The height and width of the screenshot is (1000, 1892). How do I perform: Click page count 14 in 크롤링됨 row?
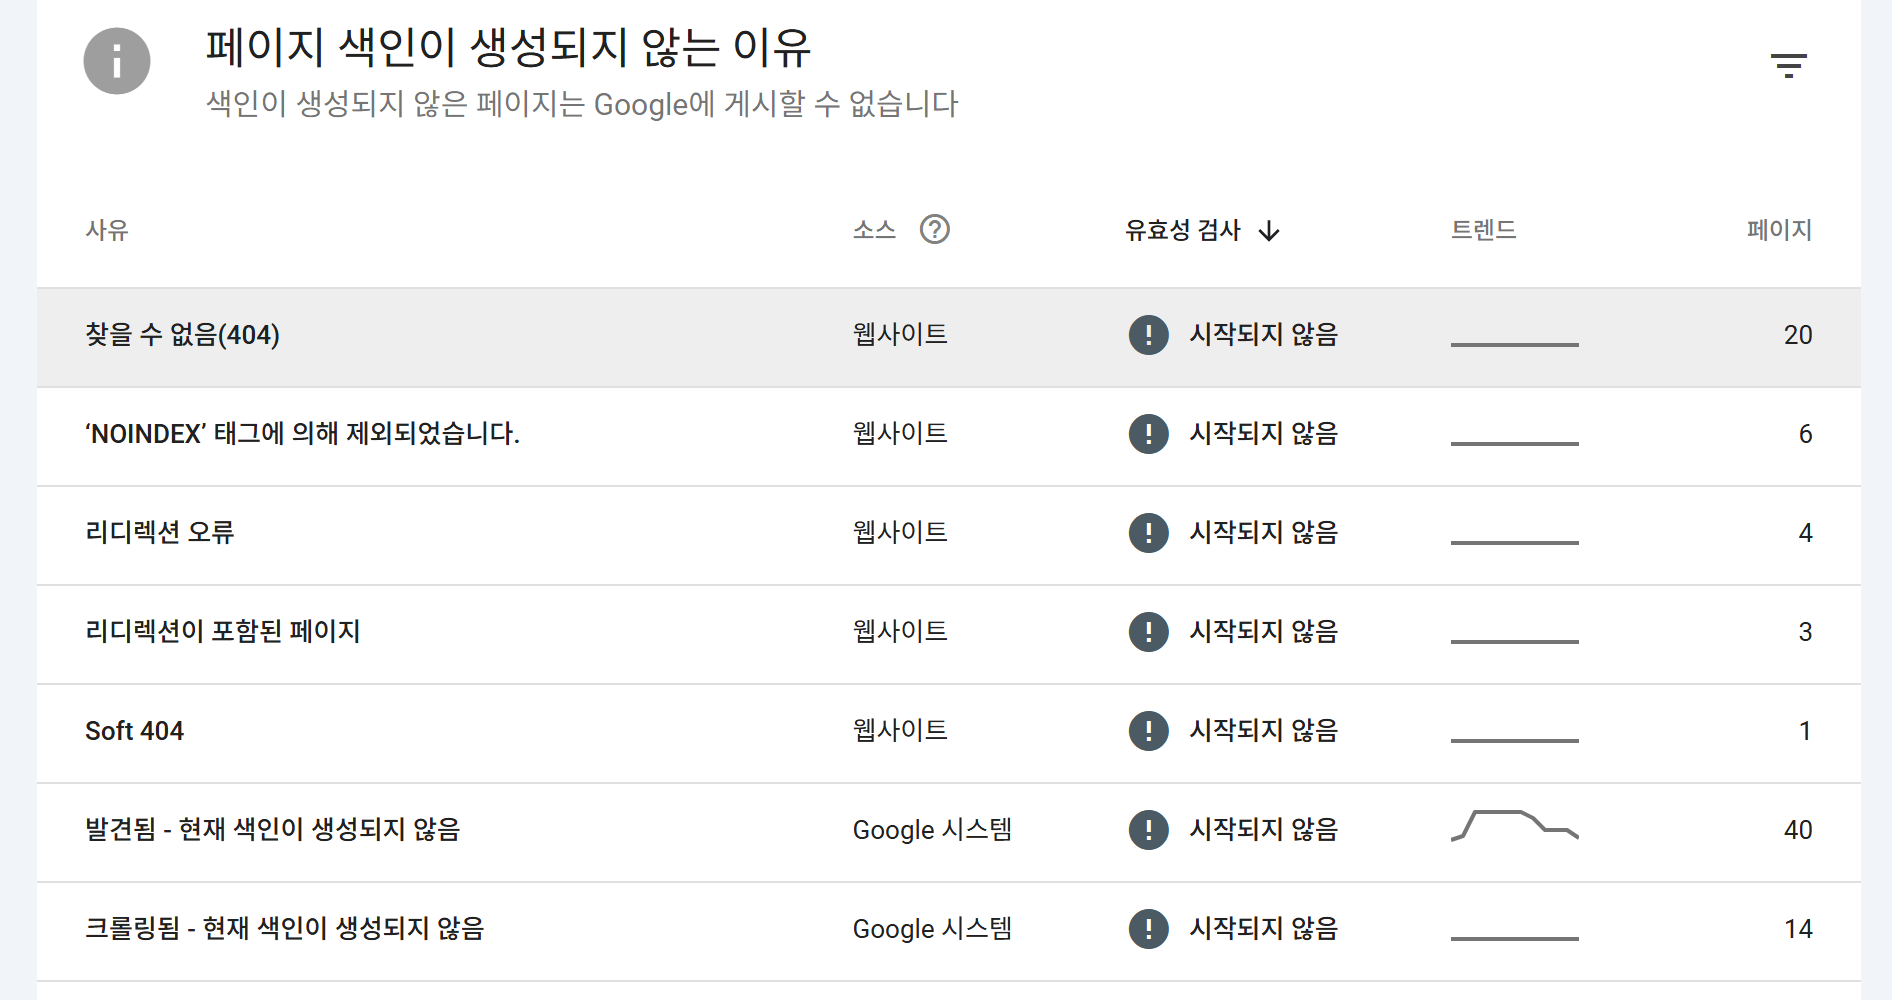[x=1797, y=929]
